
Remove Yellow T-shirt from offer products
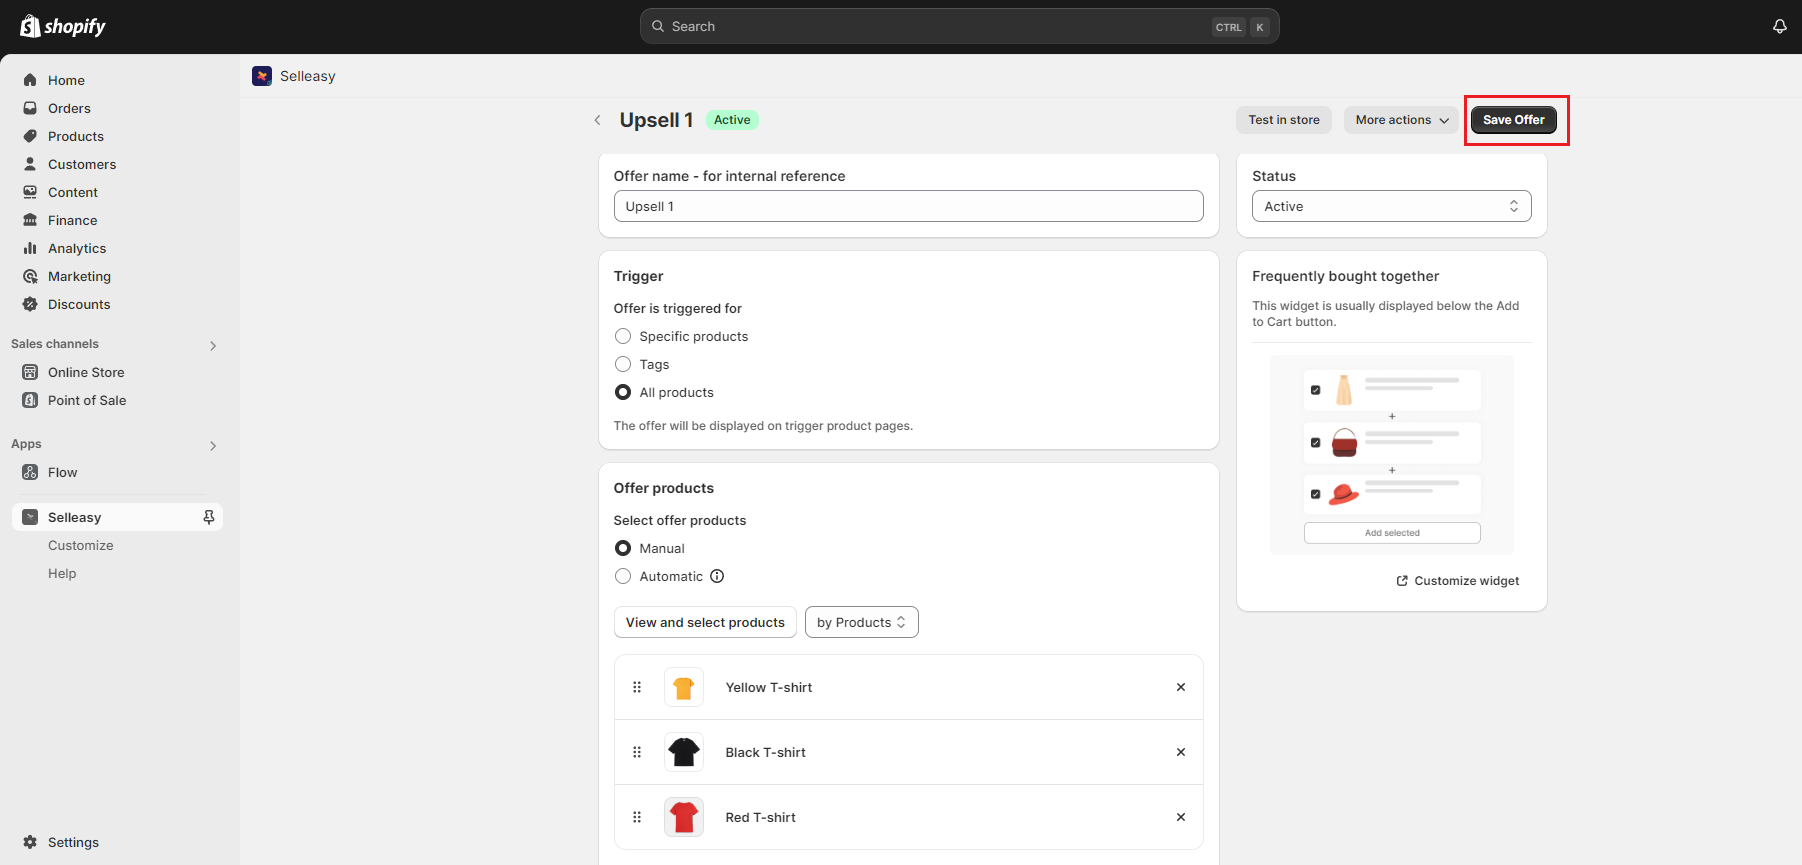(1180, 687)
